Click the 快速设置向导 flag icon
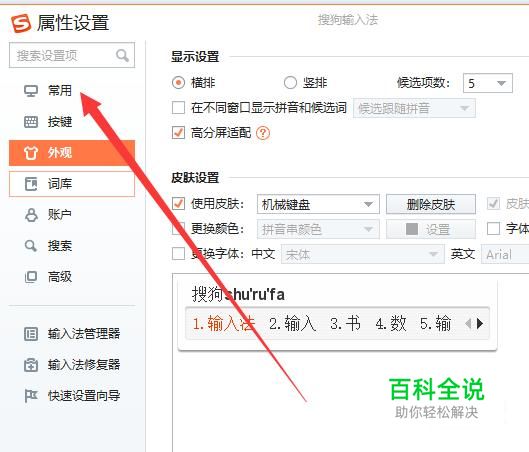The image size is (529, 452). coord(31,396)
